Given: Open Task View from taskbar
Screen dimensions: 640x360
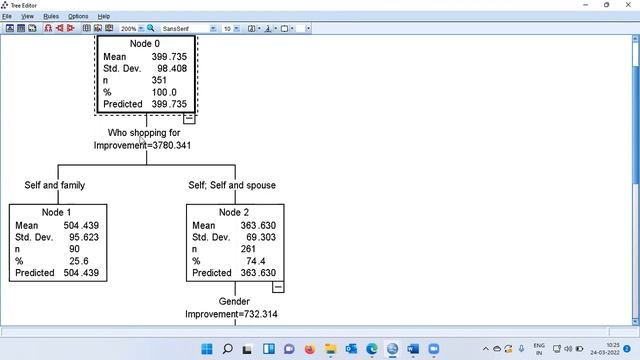Looking at the screenshot, I should click(x=247, y=349).
